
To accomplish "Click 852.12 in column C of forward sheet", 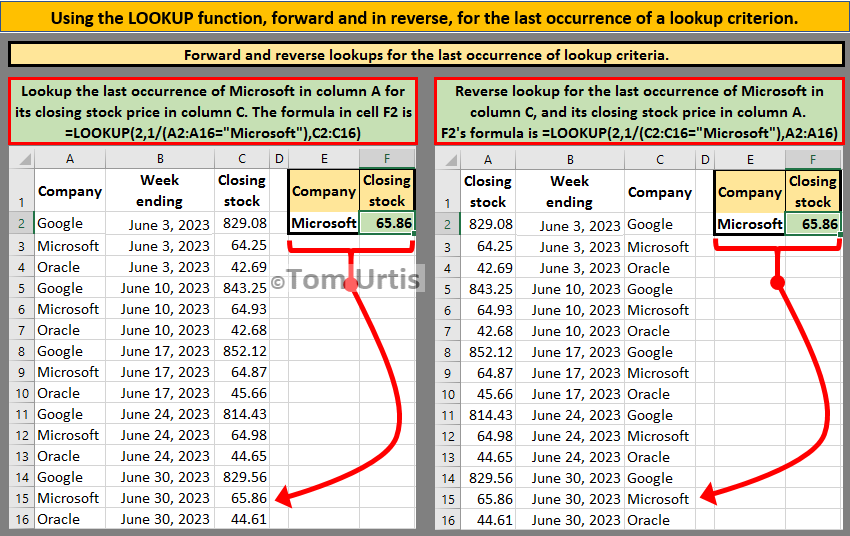I will tap(242, 351).
